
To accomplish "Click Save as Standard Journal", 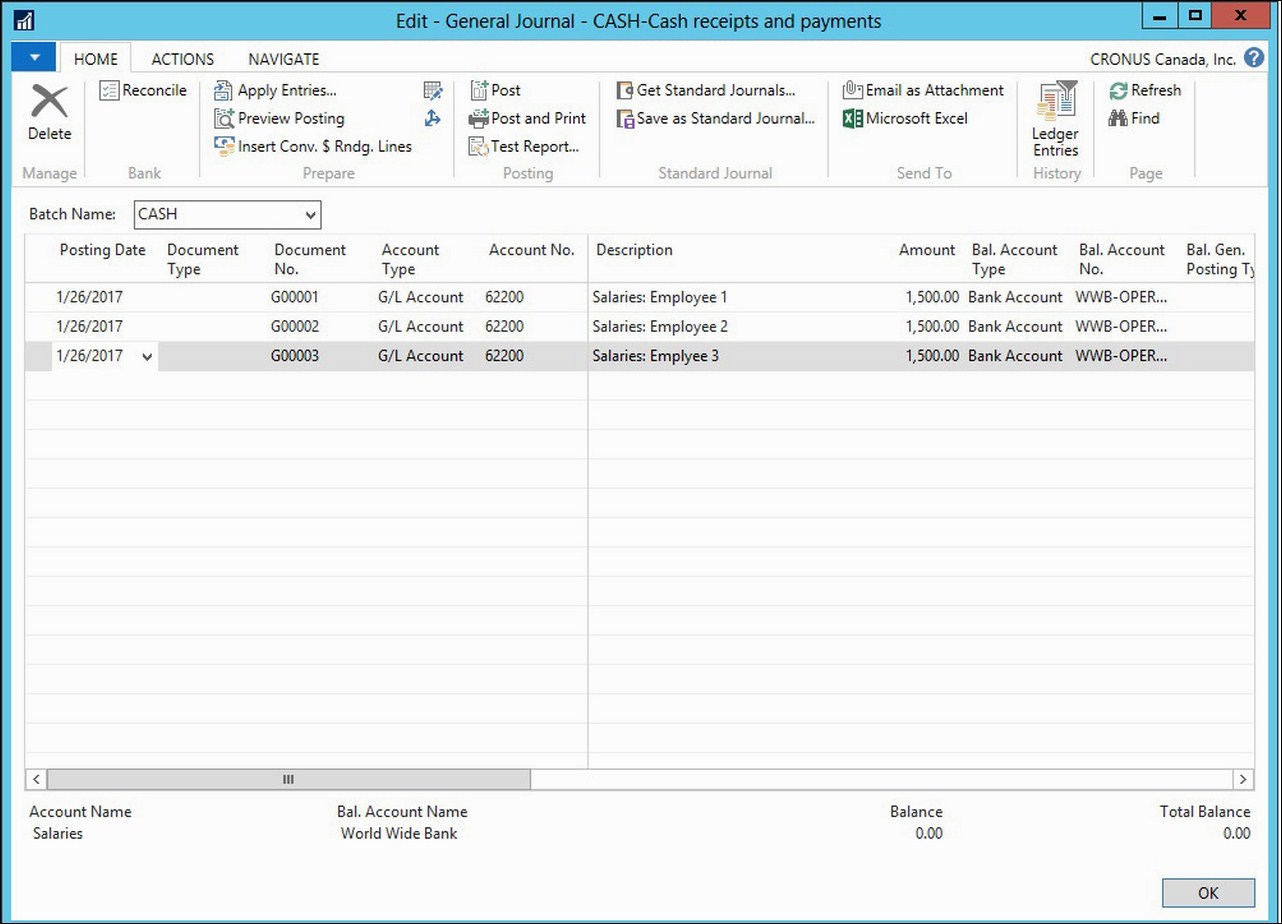I will (716, 118).
